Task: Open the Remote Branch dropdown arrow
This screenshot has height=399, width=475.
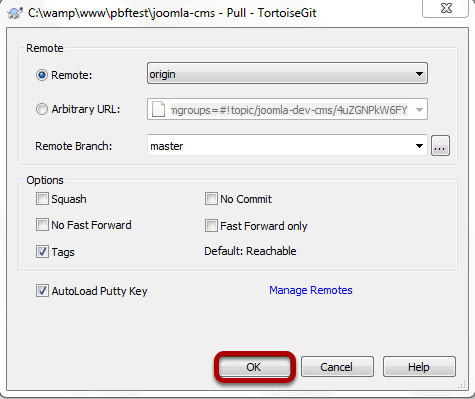Action: [x=419, y=146]
